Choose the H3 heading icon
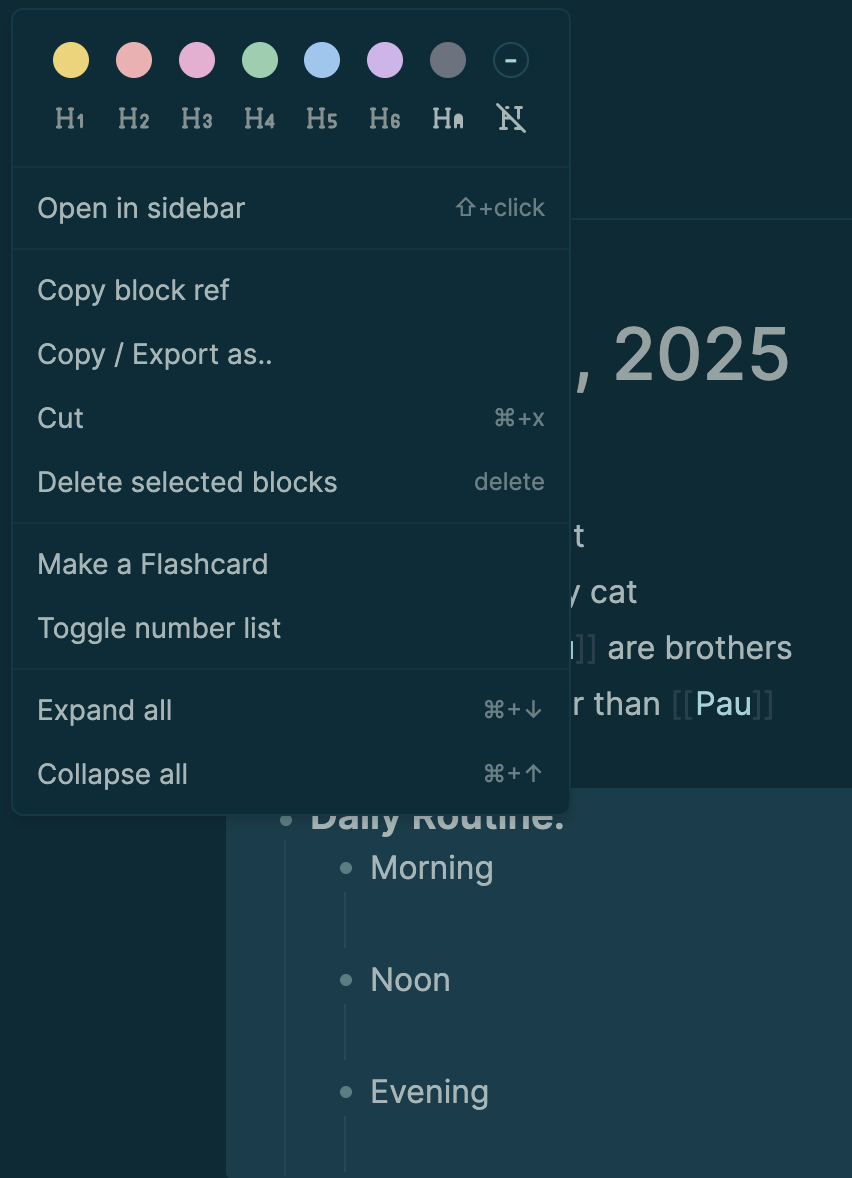Screen dimensions: 852x1178 [196, 119]
